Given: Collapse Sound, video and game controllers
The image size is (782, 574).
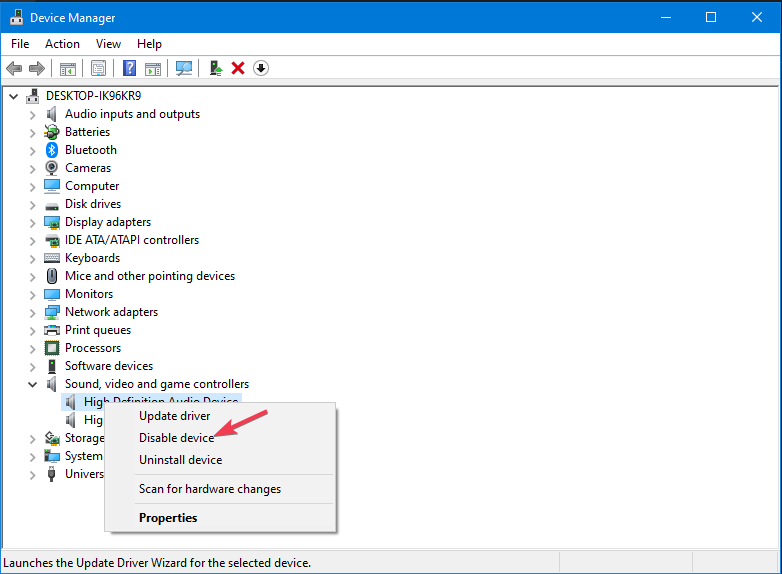Looking at the screenshot, I should (x=32, y=384).
